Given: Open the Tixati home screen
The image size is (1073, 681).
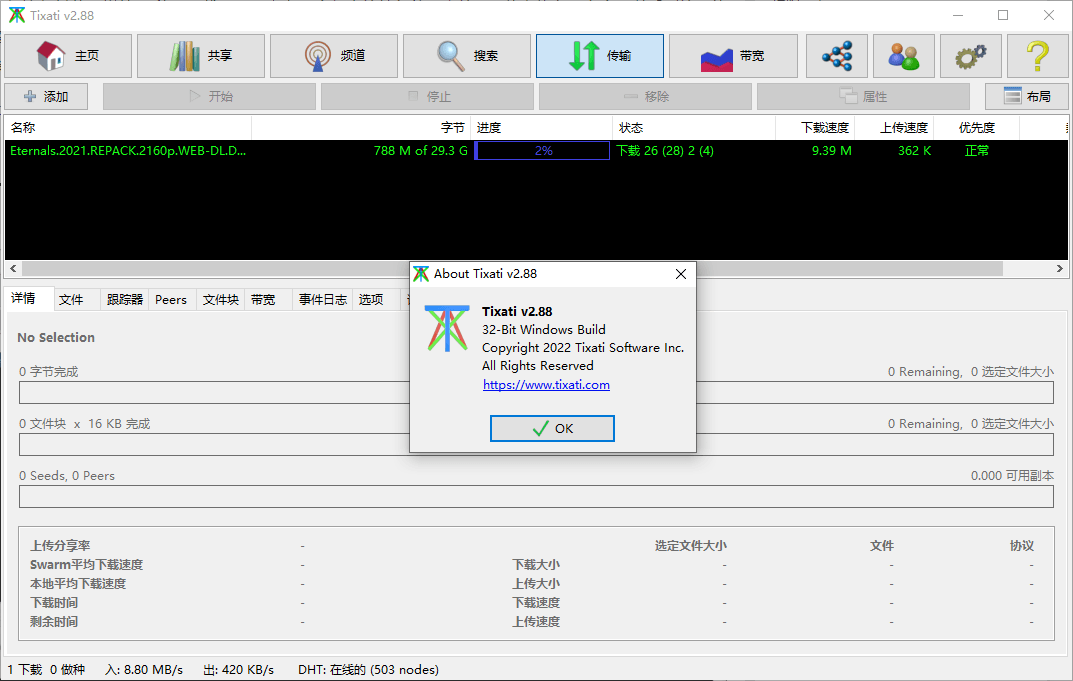Looking at the screenshot, I should (x=67, y=56).
